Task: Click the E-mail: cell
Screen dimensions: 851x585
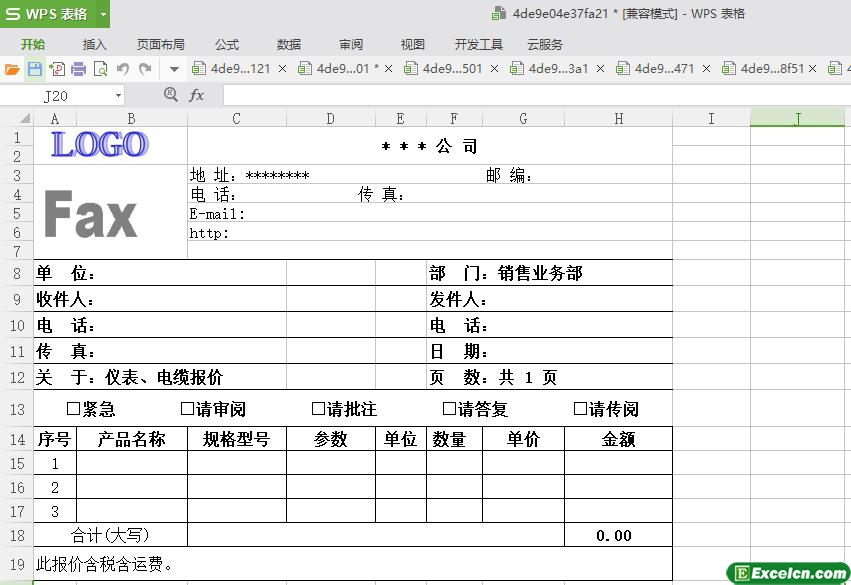Action: pos(429,213)
